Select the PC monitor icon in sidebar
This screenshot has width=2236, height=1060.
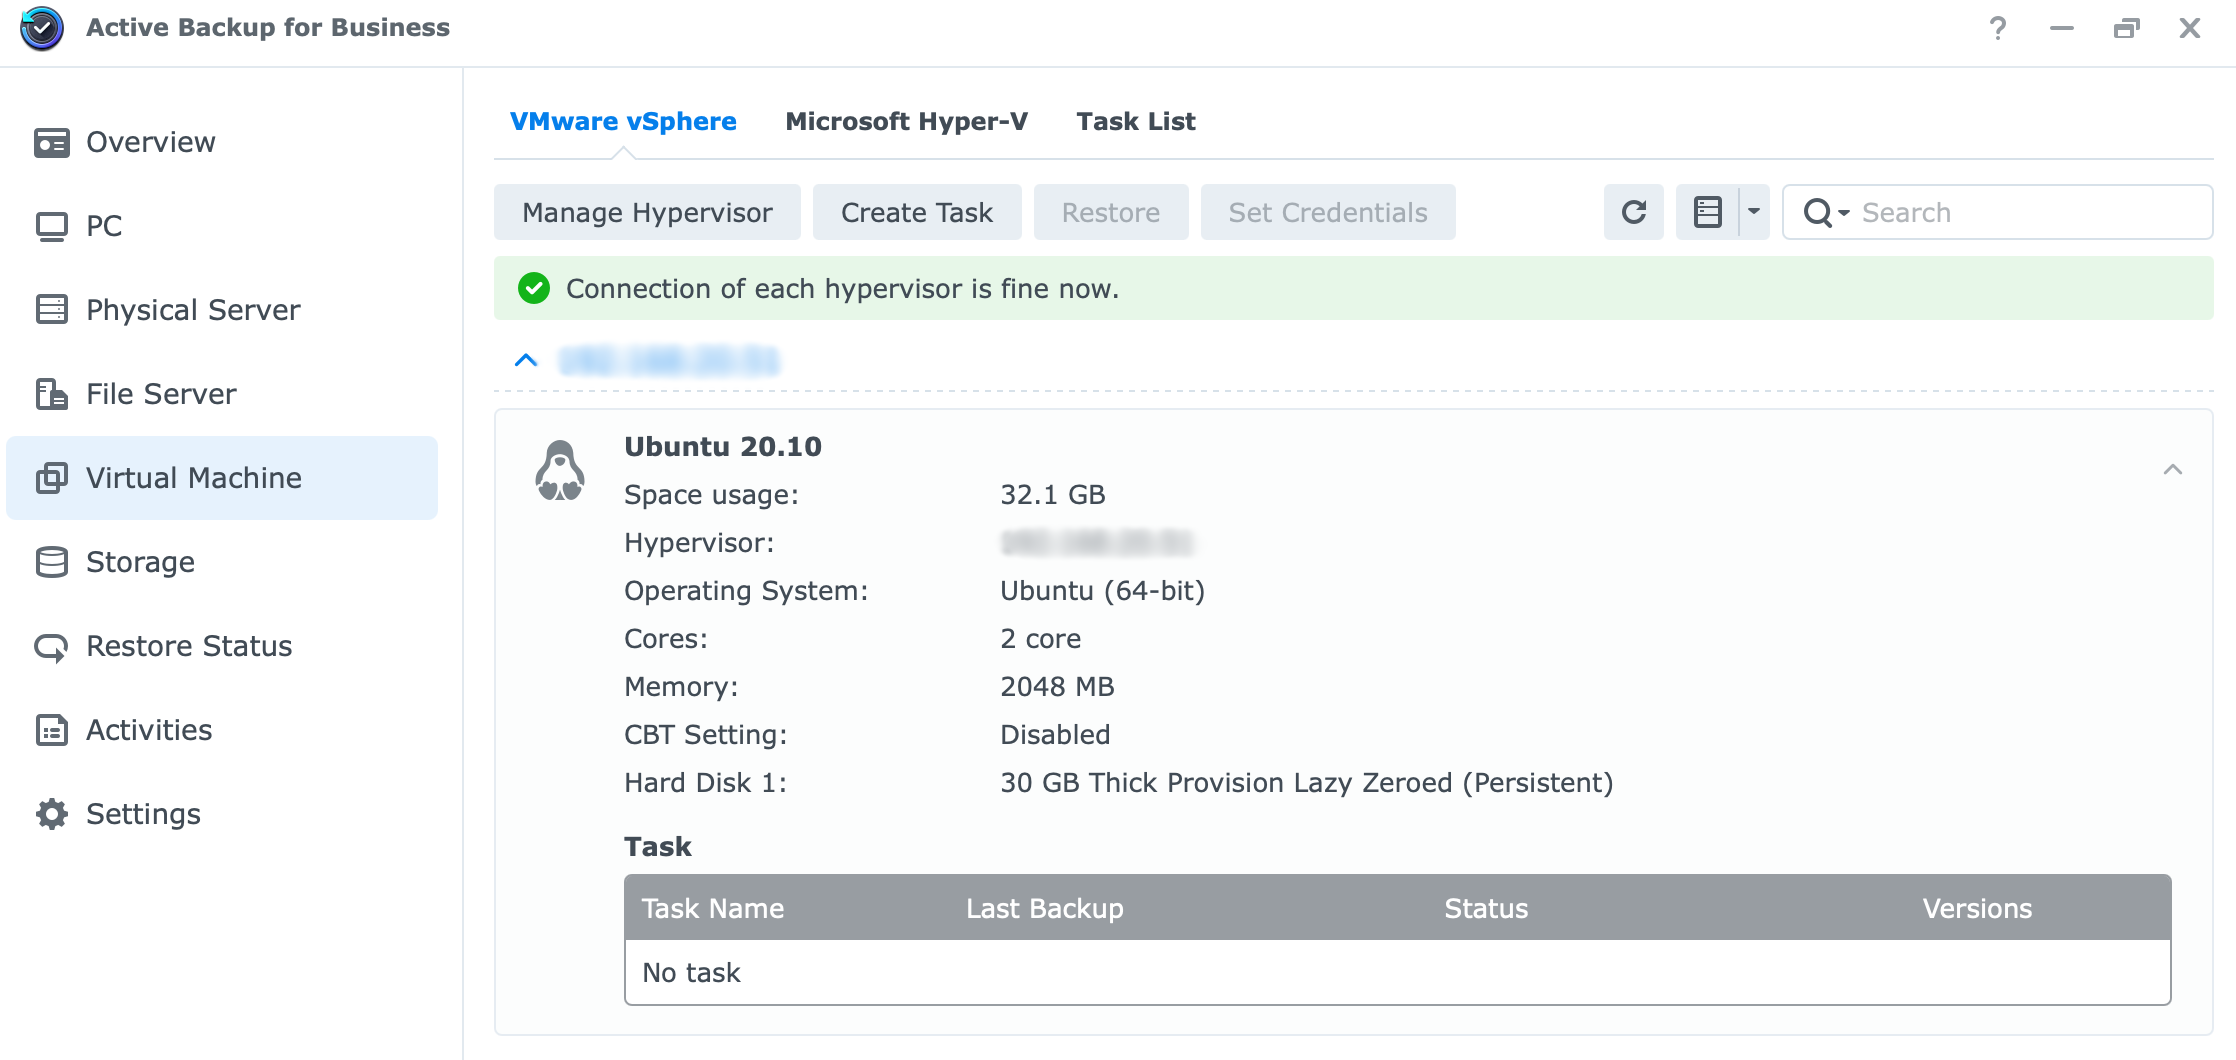(51, 227)
